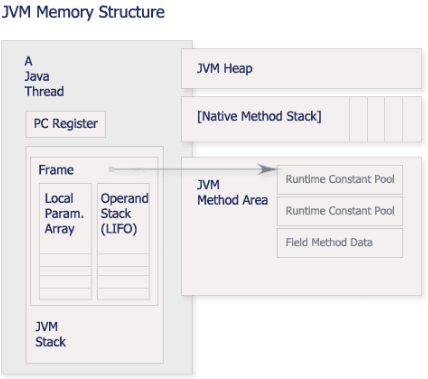Click the Local Param. Array column
The width and height of the screenshot is (428, 379).
65,241
